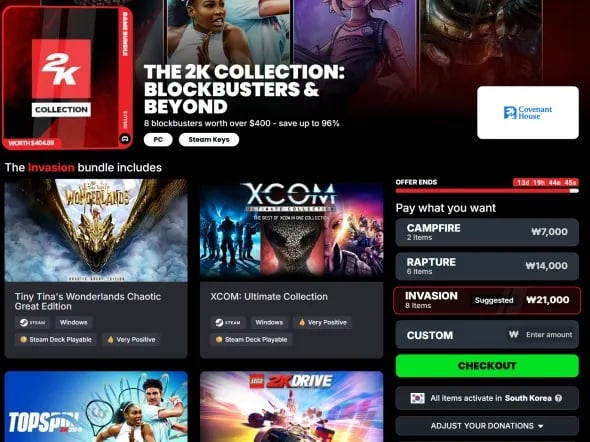590x442 pixels.
Task: Click the PC platform tag
Action: (158, 140)
